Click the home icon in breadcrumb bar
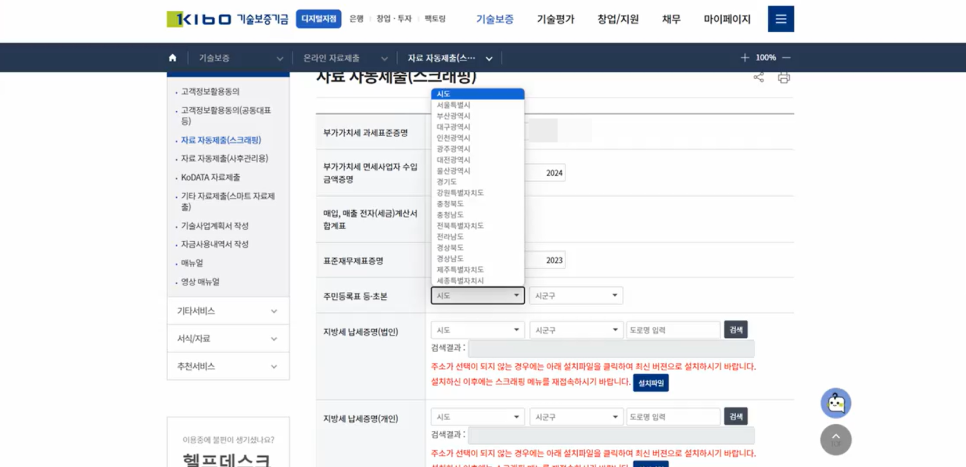 coord(172,58)
